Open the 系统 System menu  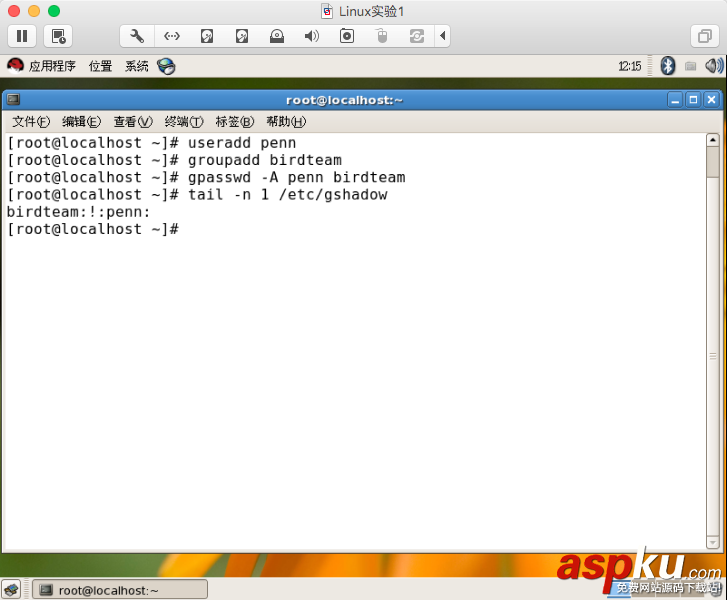(x=137, y=66)
